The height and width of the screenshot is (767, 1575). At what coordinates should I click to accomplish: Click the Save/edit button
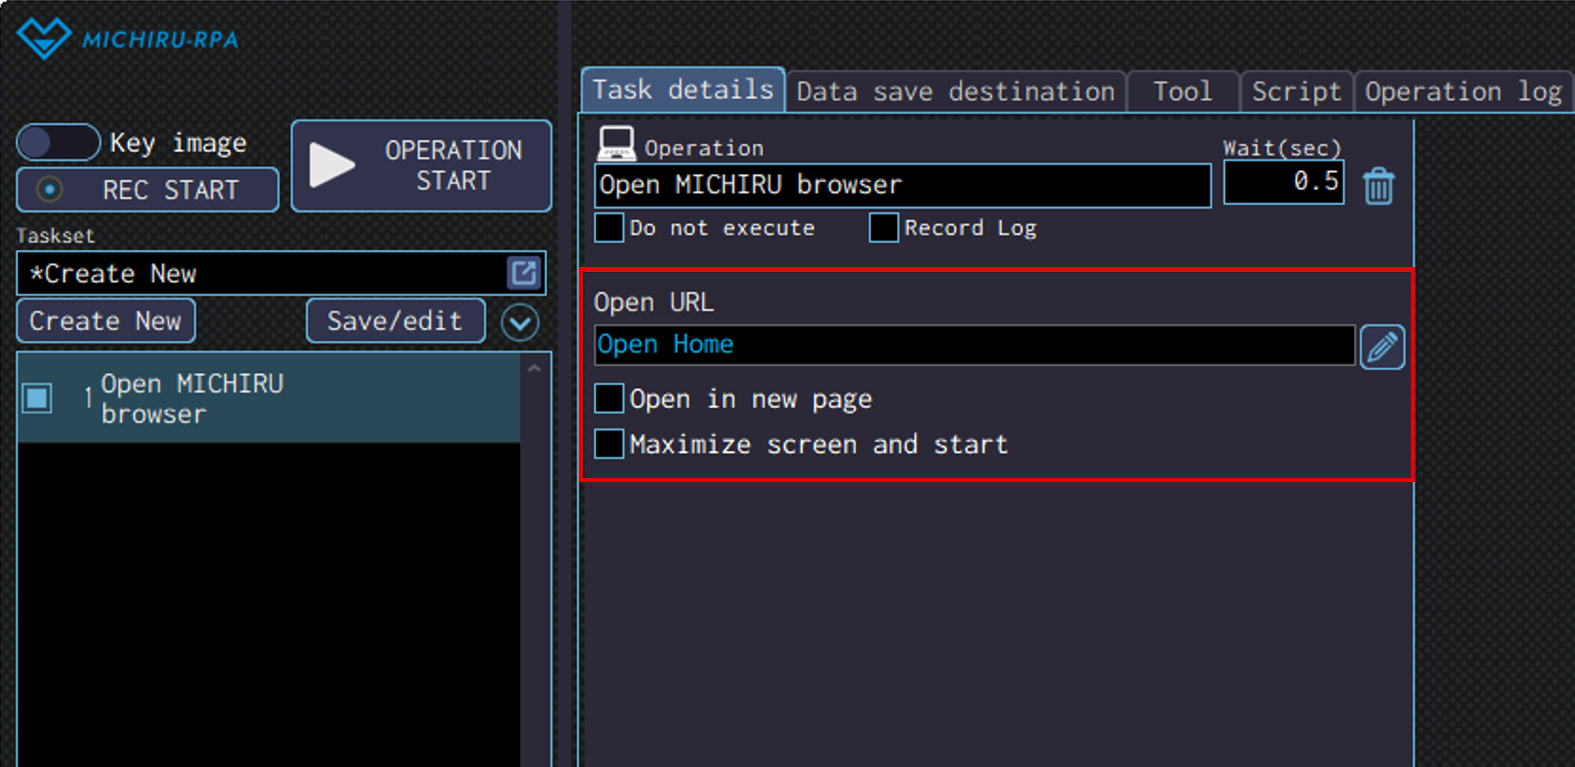pos(395,321)
